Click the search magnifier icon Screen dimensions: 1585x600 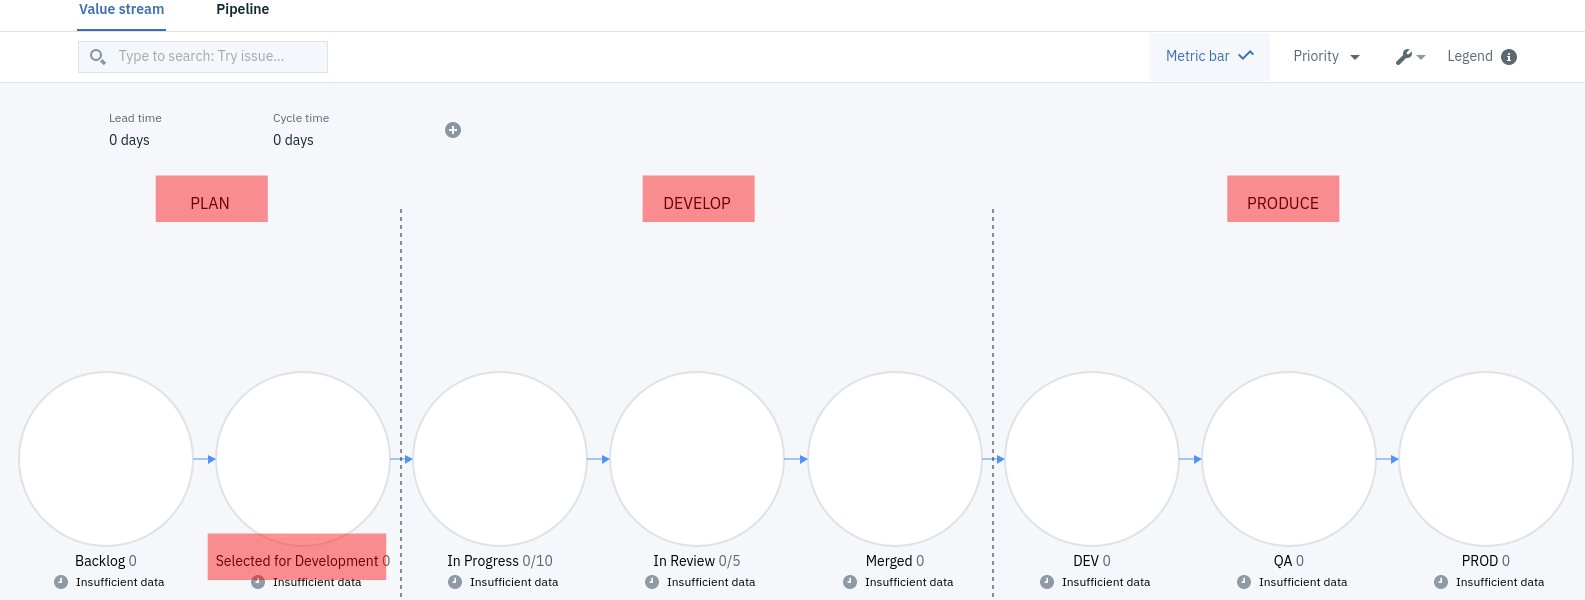click(x=97, y=57)
